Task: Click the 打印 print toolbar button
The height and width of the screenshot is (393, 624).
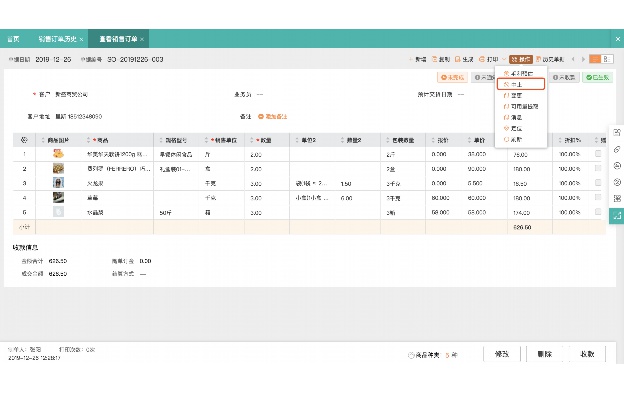Action: pyautogui.click(x=488, y=59)
